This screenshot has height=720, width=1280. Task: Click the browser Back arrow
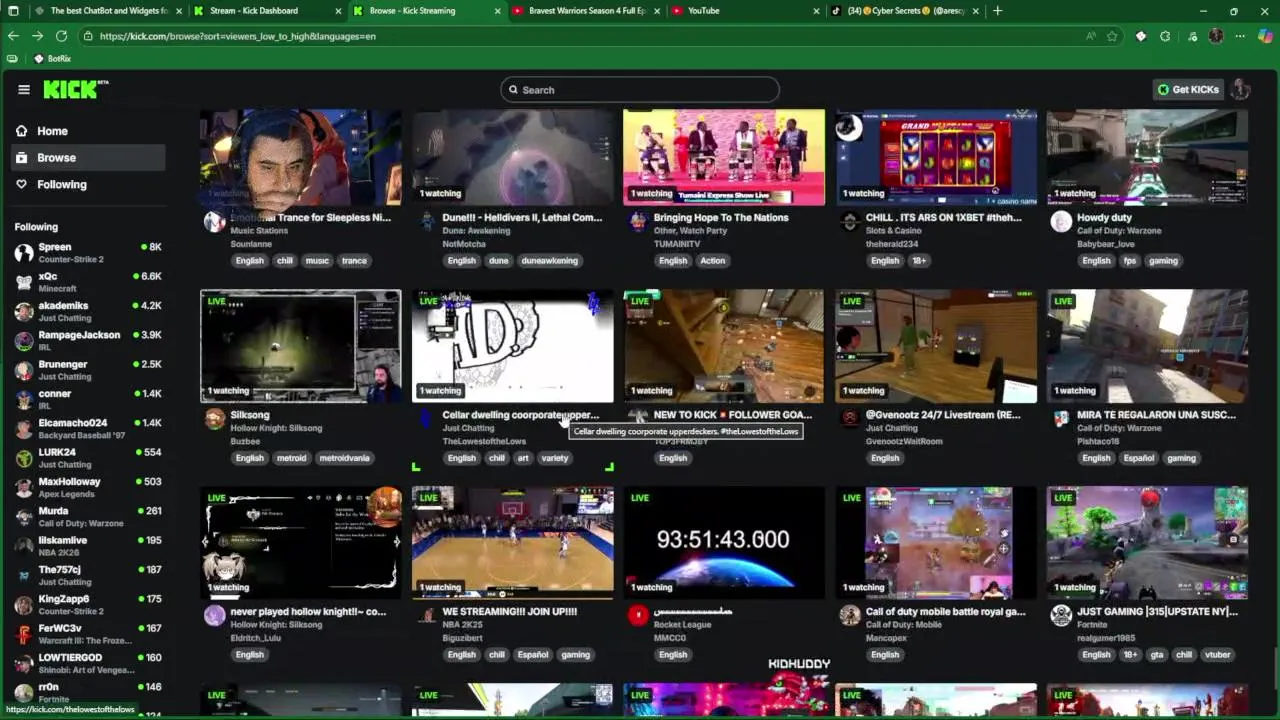[x=13, y=36]
